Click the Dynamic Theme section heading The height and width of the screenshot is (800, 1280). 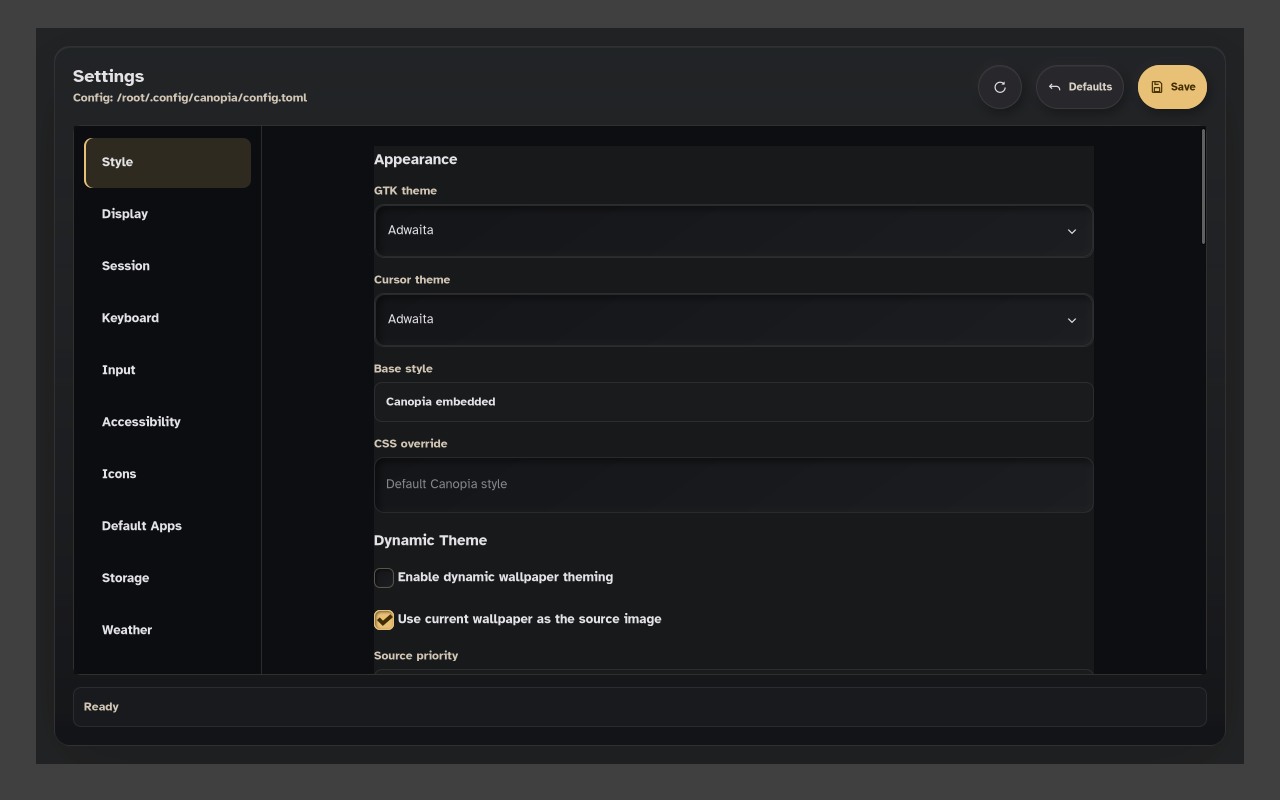(x=430, y=540)
